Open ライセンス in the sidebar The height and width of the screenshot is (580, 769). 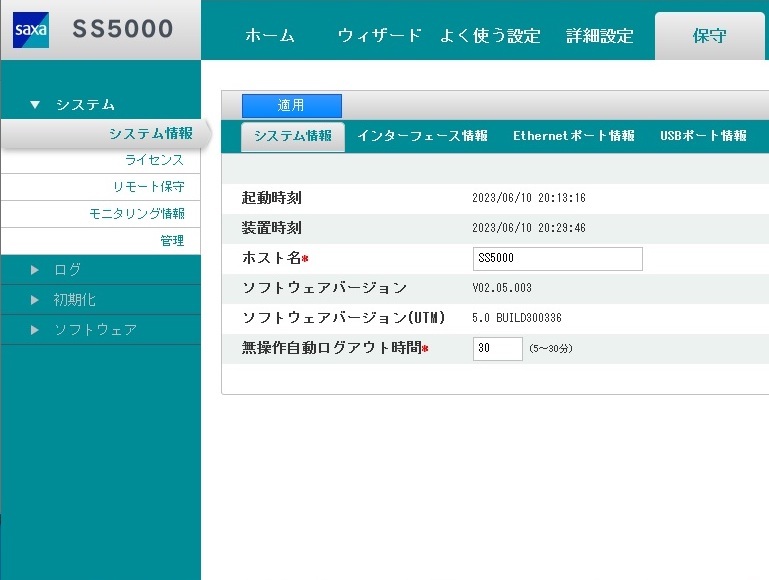(x=101, y=160)
